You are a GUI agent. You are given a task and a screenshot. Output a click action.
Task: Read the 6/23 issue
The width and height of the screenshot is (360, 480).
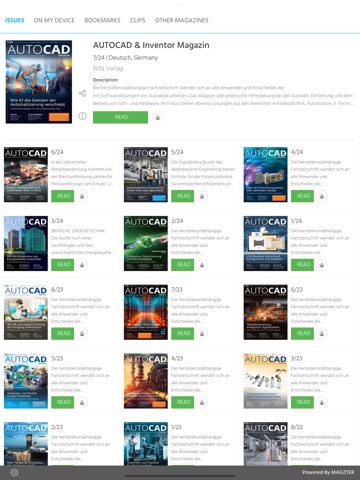coord(302,333)
